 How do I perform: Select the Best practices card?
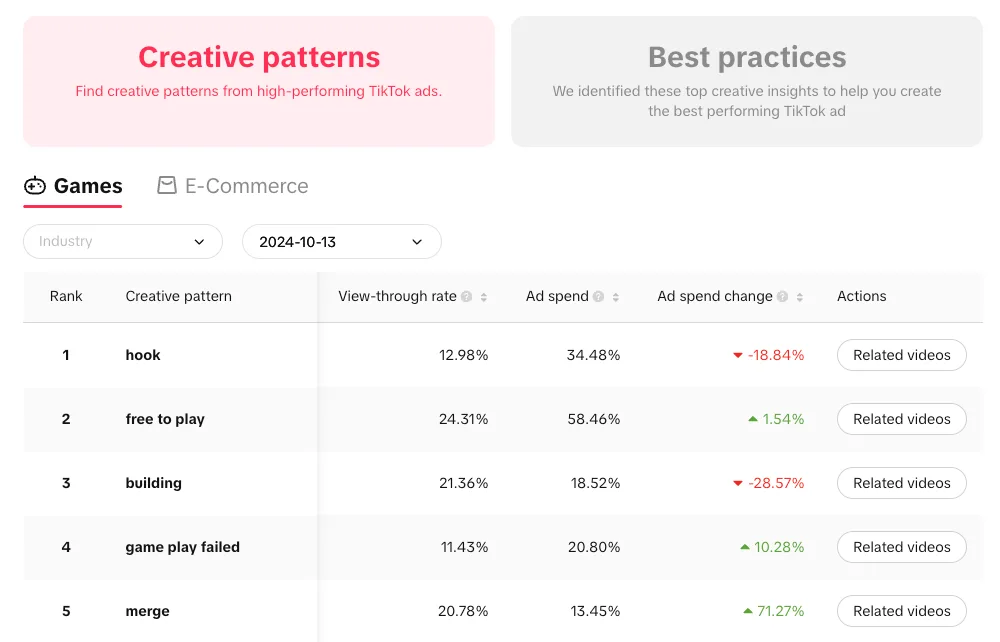(x=747, y=82)
